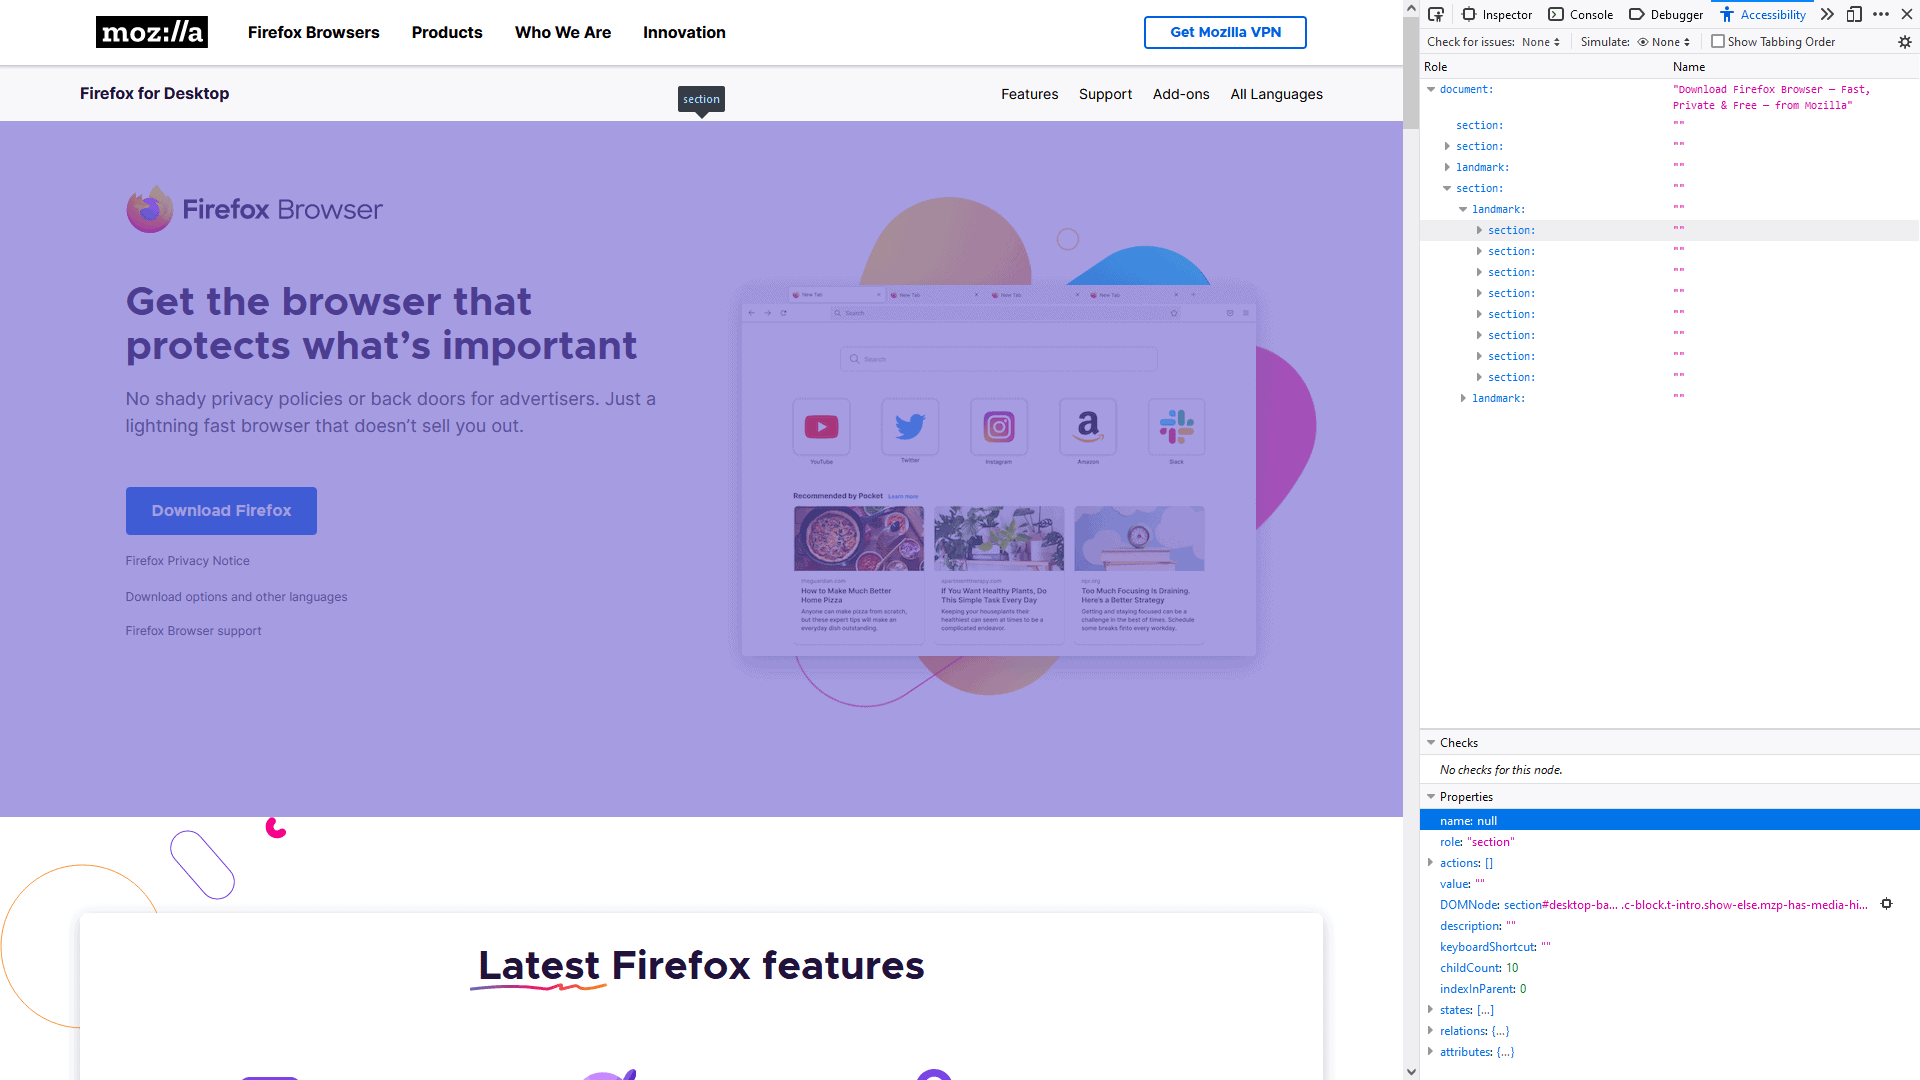Open the Check for issues dropdown

pos(1541,41)
